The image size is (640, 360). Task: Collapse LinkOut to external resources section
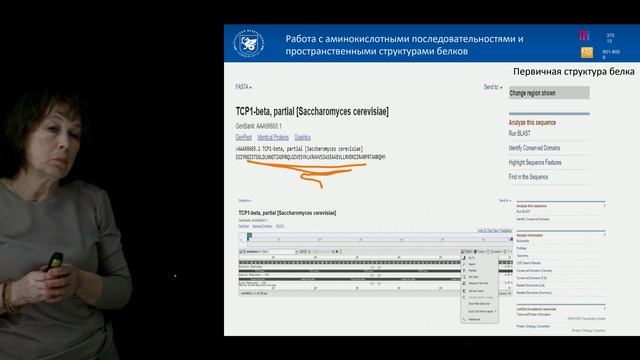point(604,309)
